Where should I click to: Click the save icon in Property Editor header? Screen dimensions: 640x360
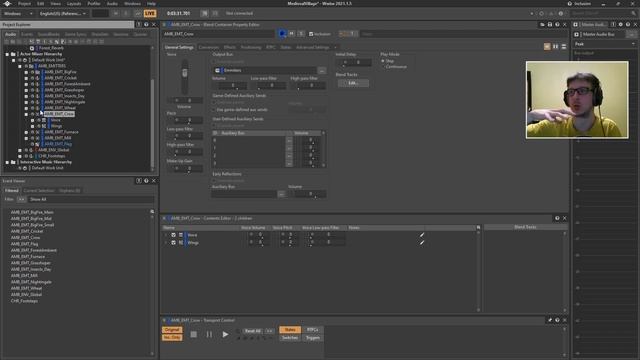(550, 24)
